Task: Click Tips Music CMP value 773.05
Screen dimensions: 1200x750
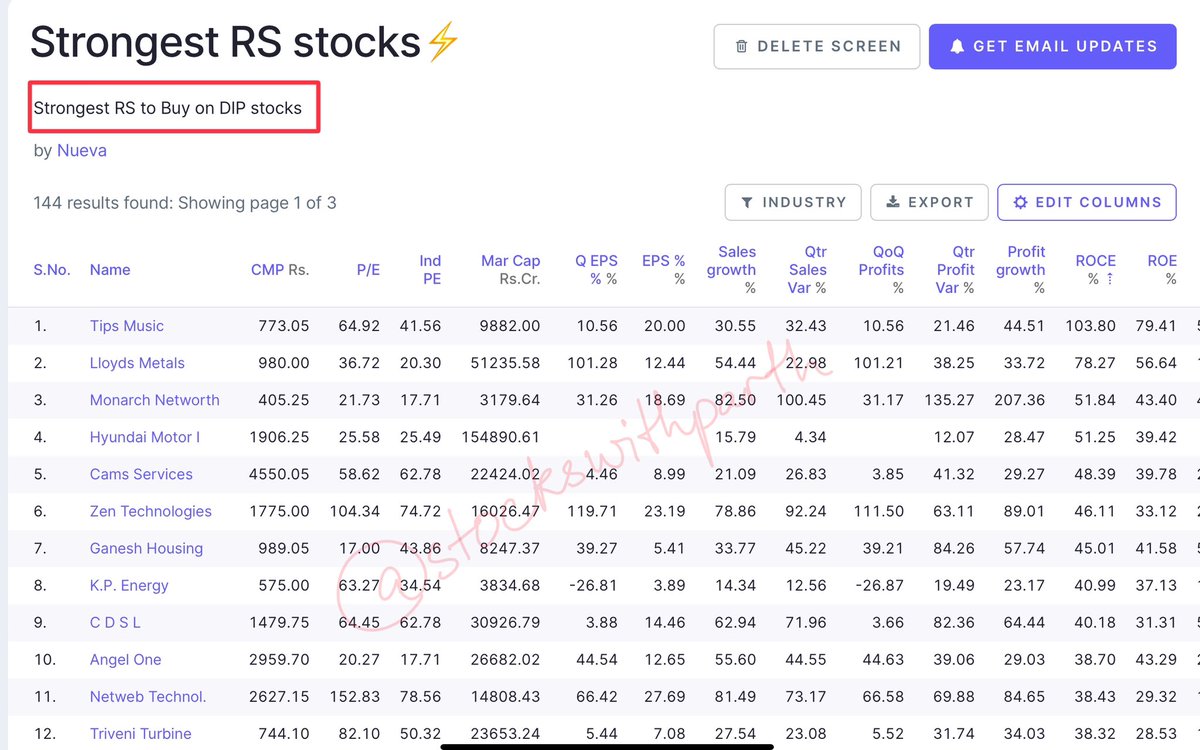Action: click(285, 326)
